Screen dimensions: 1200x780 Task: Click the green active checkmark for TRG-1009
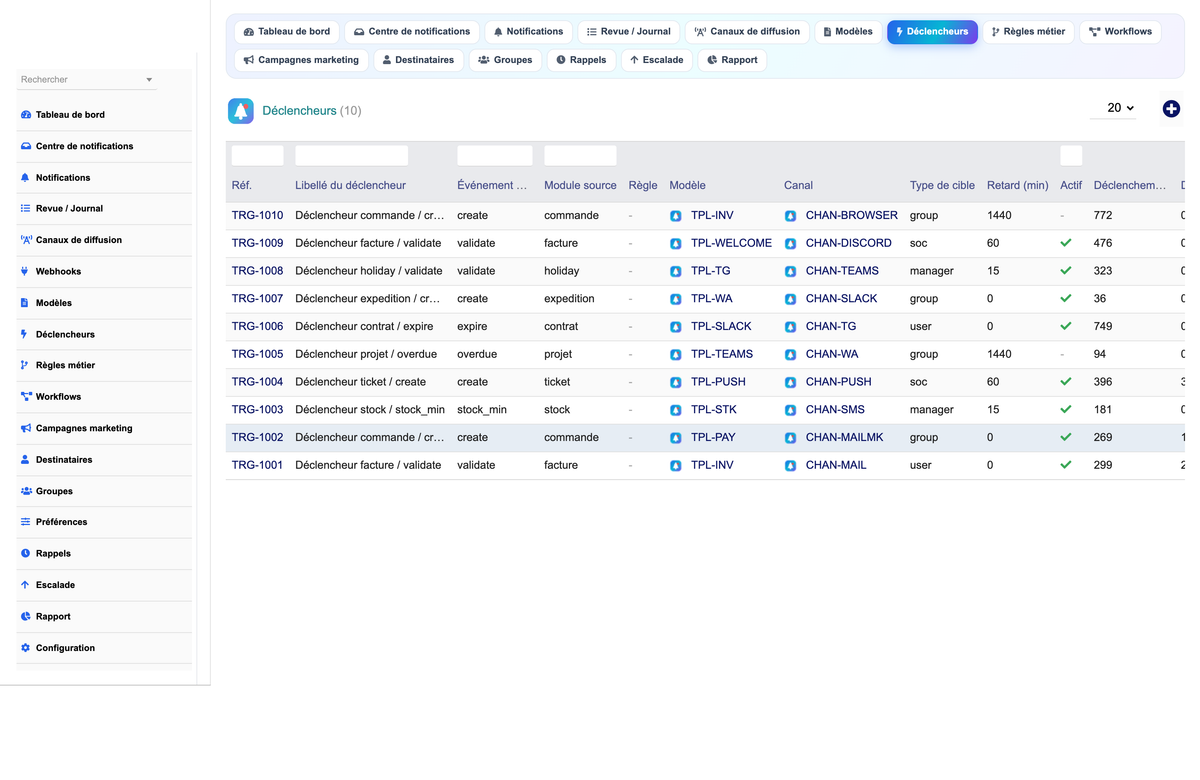point(1066,243)
